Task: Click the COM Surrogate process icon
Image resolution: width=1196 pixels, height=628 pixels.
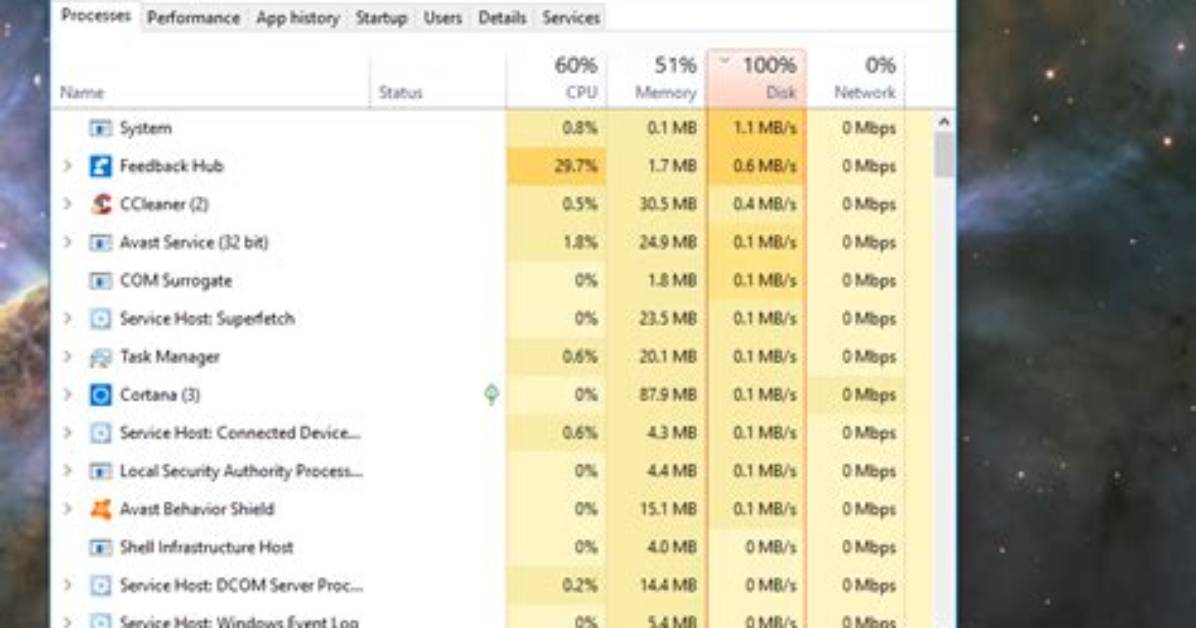Action: (x=100, y=281)
